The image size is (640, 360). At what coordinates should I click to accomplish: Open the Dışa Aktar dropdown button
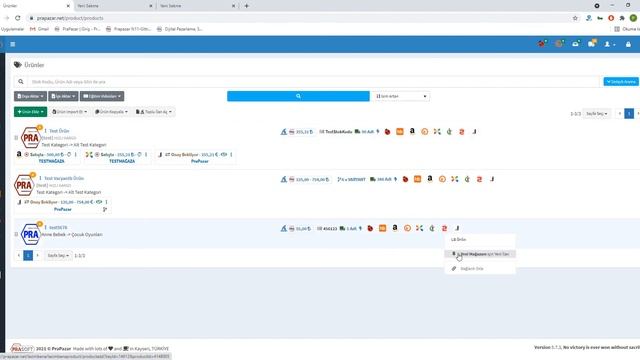[30, 96]
